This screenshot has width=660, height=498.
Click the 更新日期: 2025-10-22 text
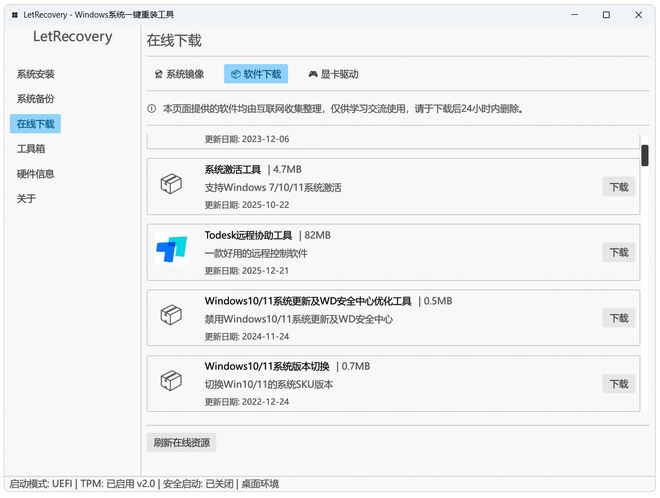(x=247, y=205)
